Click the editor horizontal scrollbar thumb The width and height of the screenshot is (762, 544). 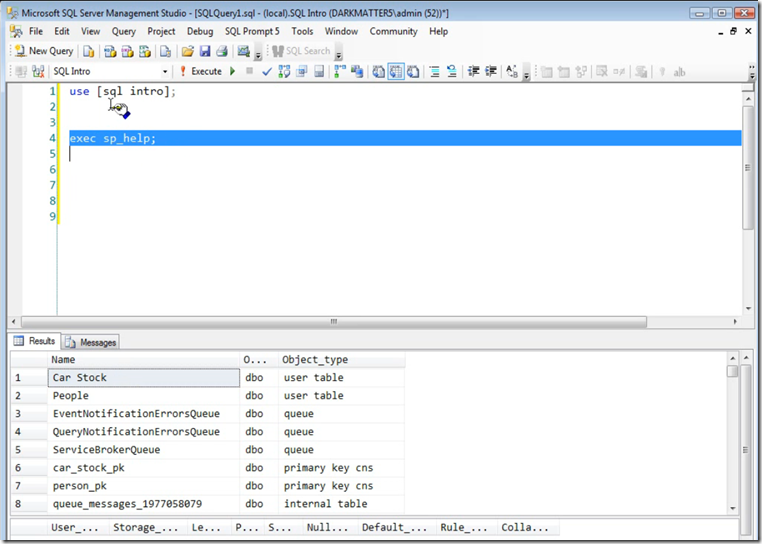click(334, 322)
